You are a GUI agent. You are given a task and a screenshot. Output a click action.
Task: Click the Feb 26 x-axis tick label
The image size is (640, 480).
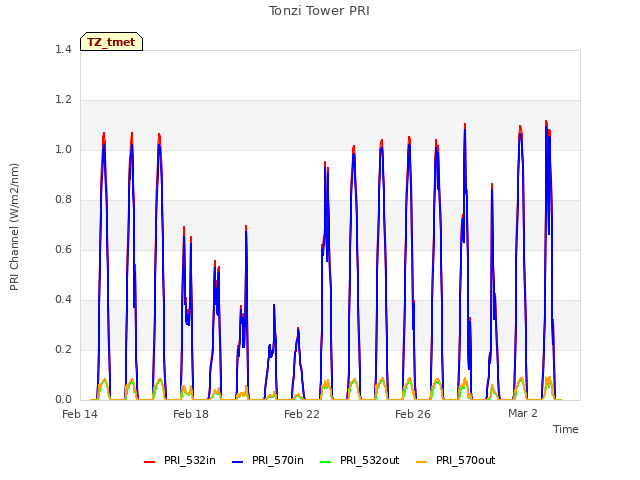(x=413, y=414)
